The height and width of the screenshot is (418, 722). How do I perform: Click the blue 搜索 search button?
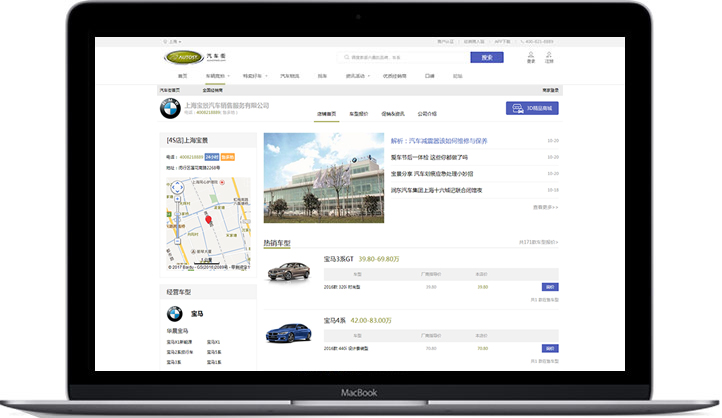487,57
